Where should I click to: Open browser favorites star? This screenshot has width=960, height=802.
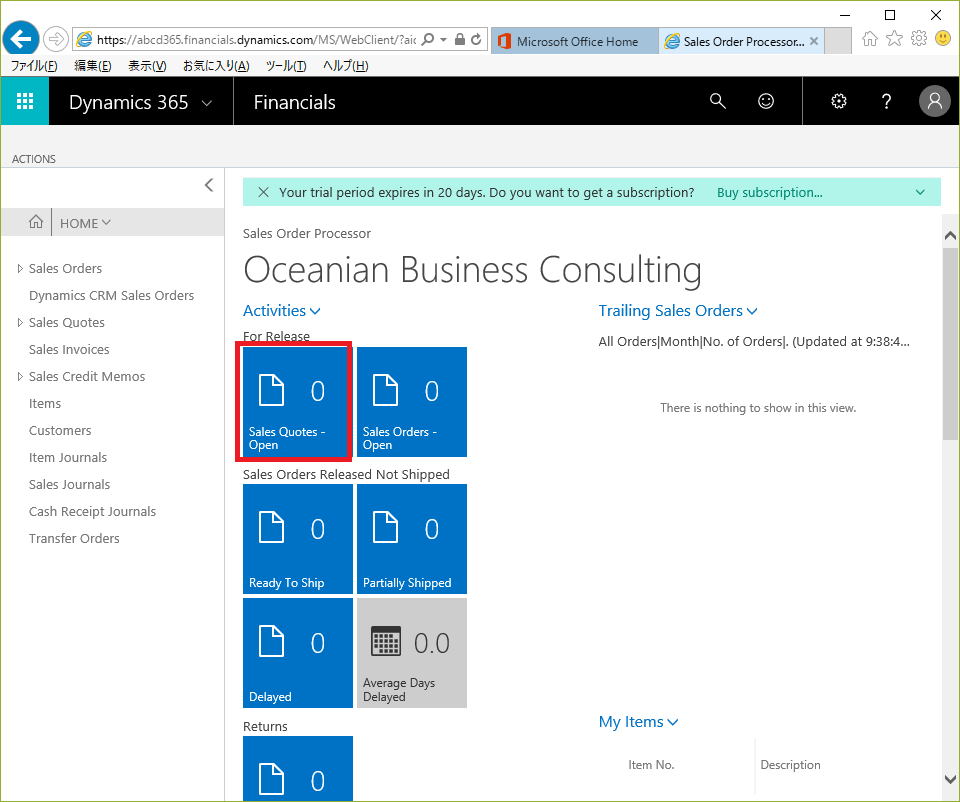point(894,39)
